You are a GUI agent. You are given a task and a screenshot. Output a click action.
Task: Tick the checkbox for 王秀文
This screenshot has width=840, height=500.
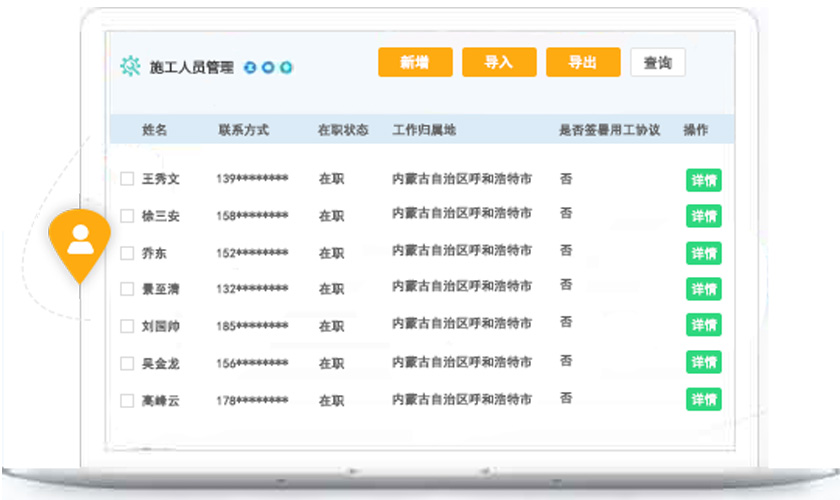tap(127, 178)
